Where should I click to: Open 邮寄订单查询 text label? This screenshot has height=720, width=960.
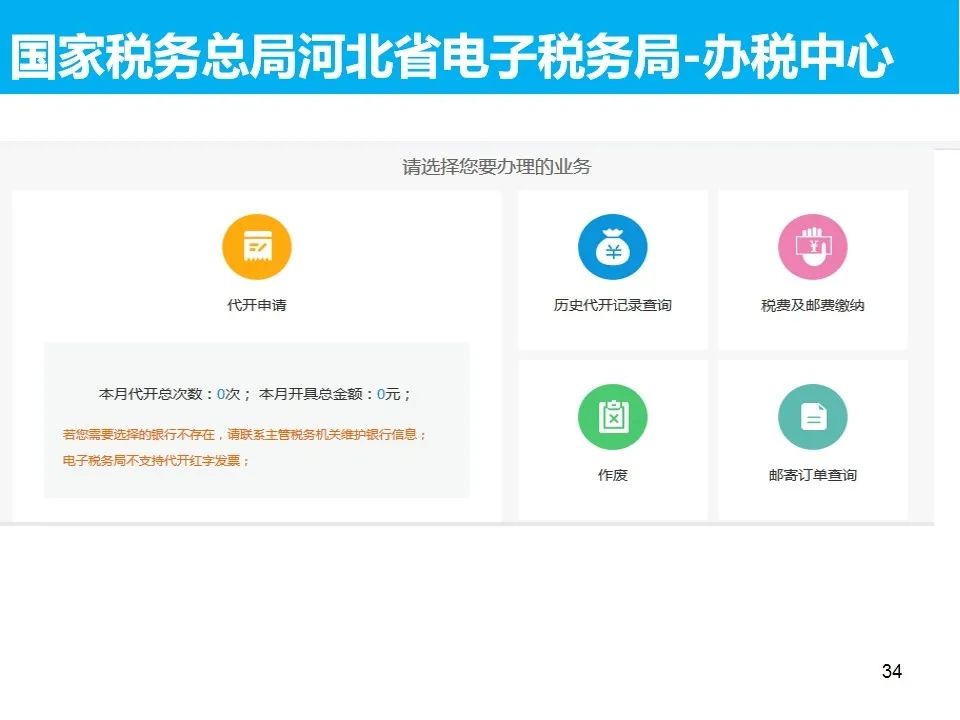pos(812,475)
